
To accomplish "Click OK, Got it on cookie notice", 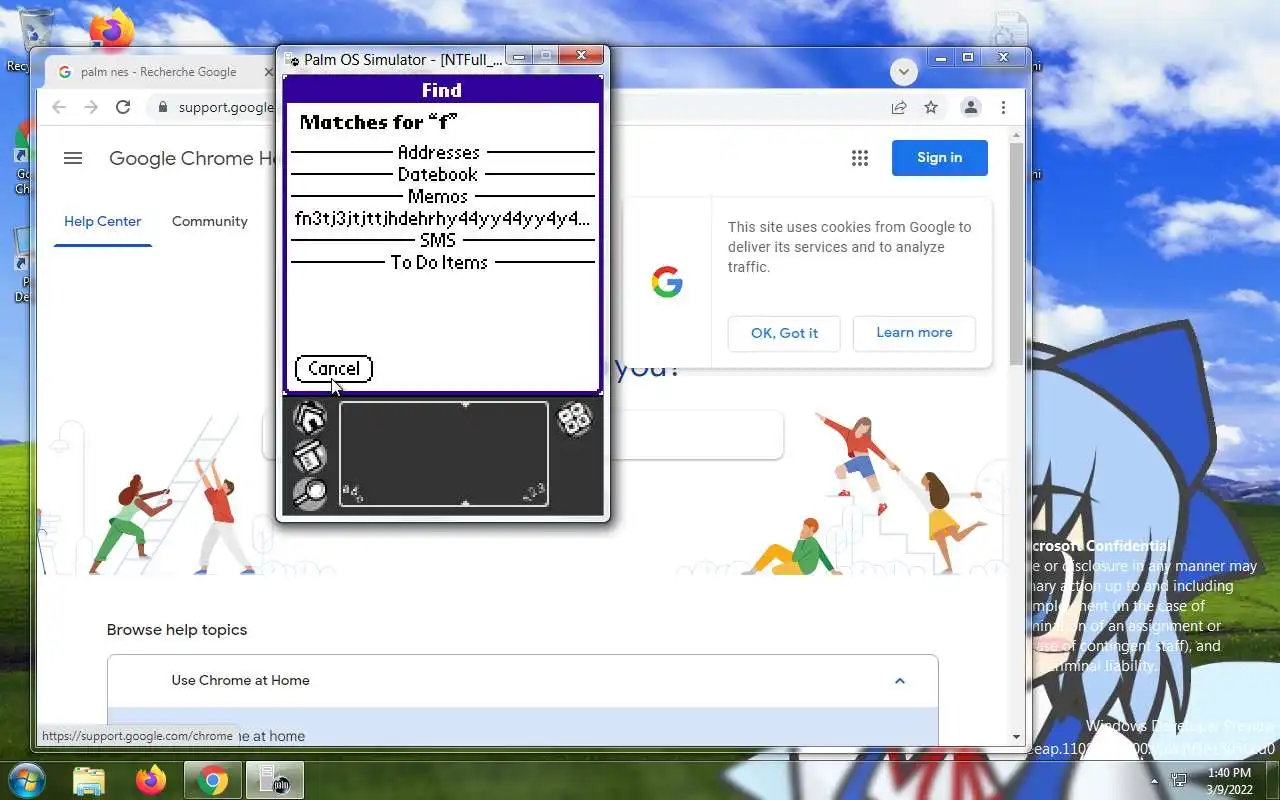I will pyautogui.click(x=784, y=333).
